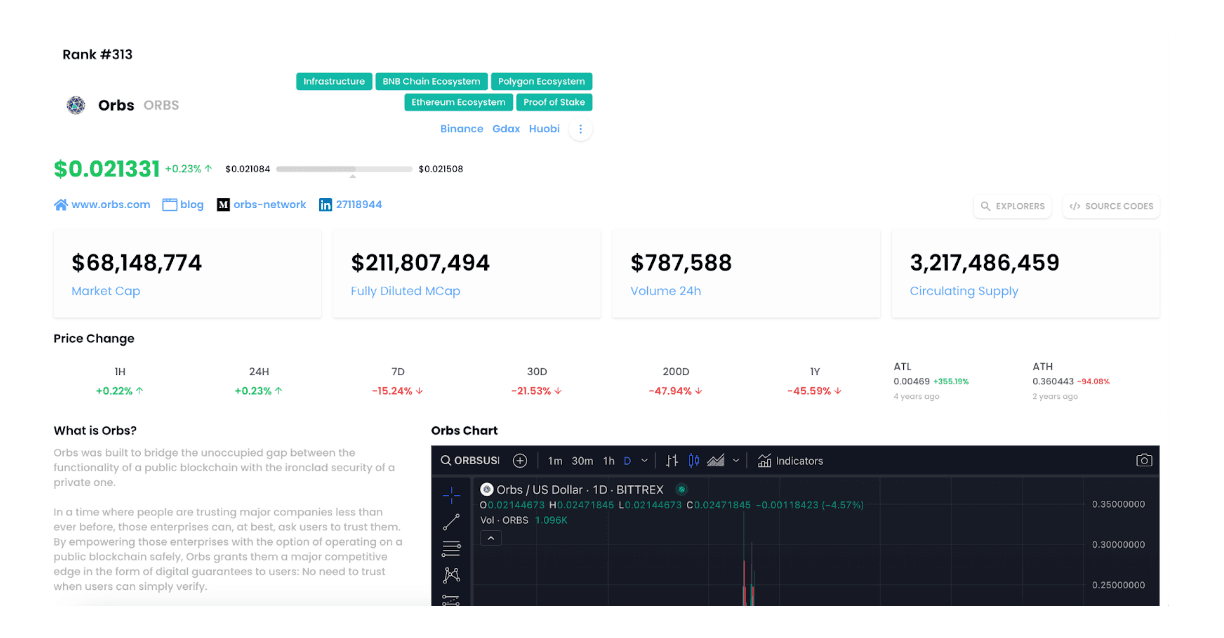Click the Orbs logo in chart legend

[x=487, y=490]
